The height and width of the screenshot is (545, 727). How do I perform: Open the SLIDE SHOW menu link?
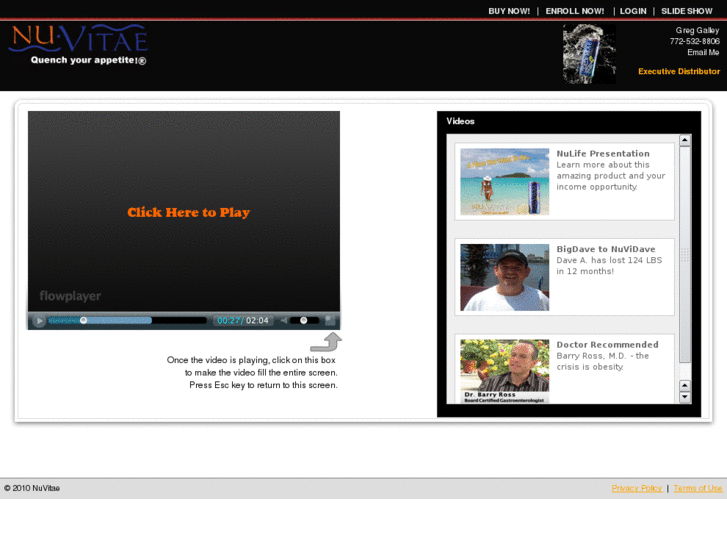[687, 11]
